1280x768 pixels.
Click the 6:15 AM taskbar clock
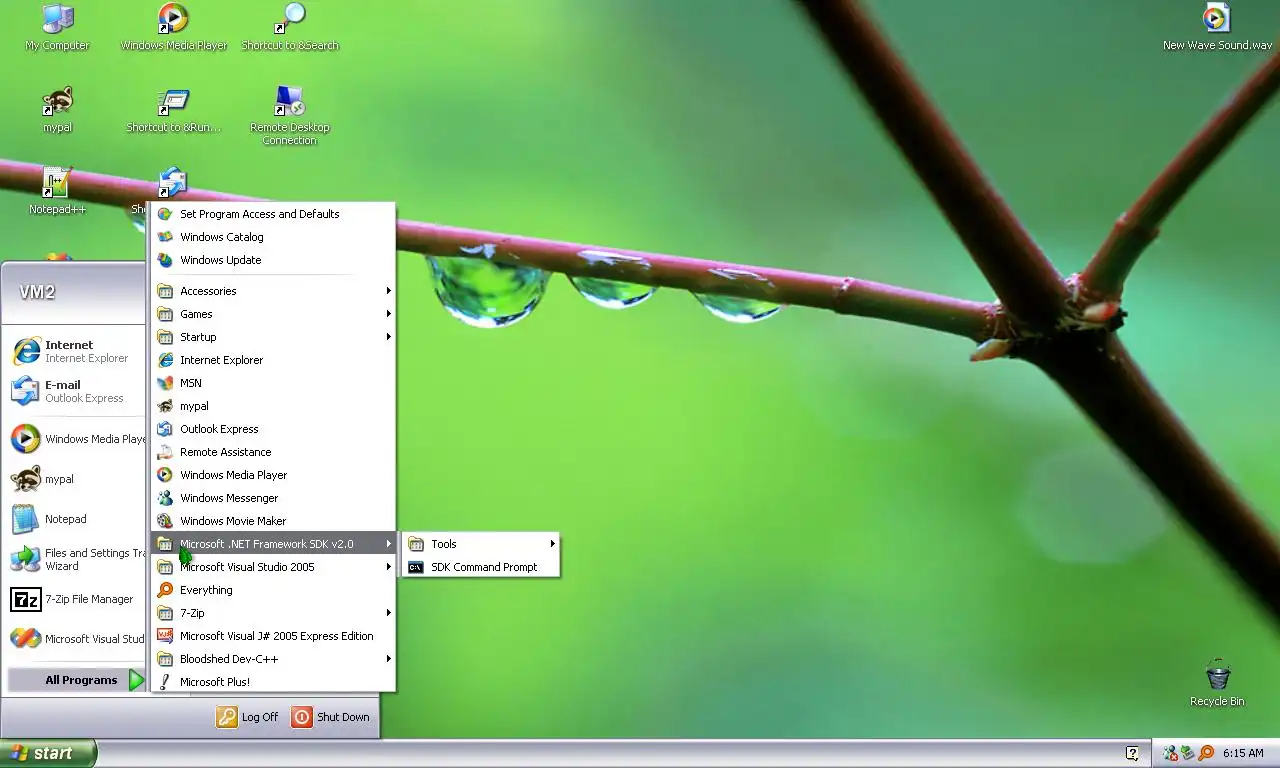(x=1243, y=753)
